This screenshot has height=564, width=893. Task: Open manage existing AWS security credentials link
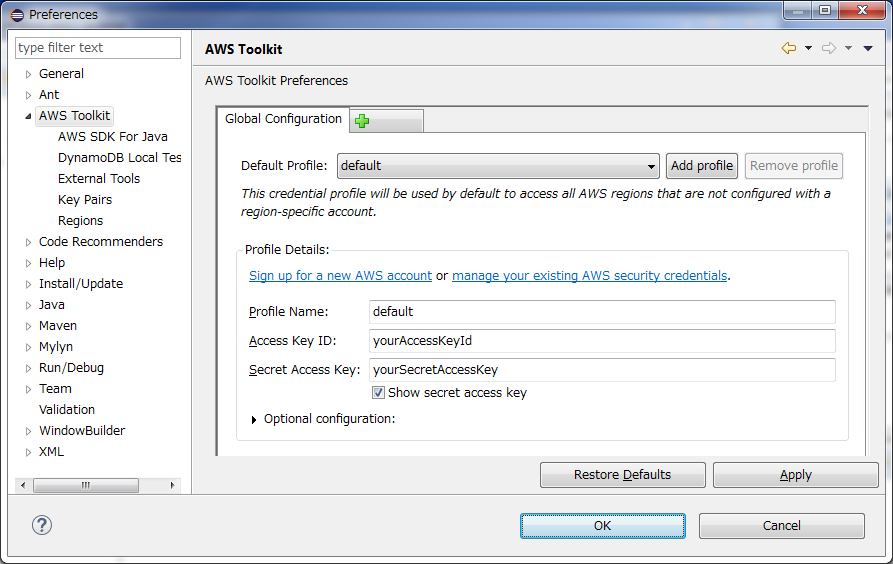589,276
